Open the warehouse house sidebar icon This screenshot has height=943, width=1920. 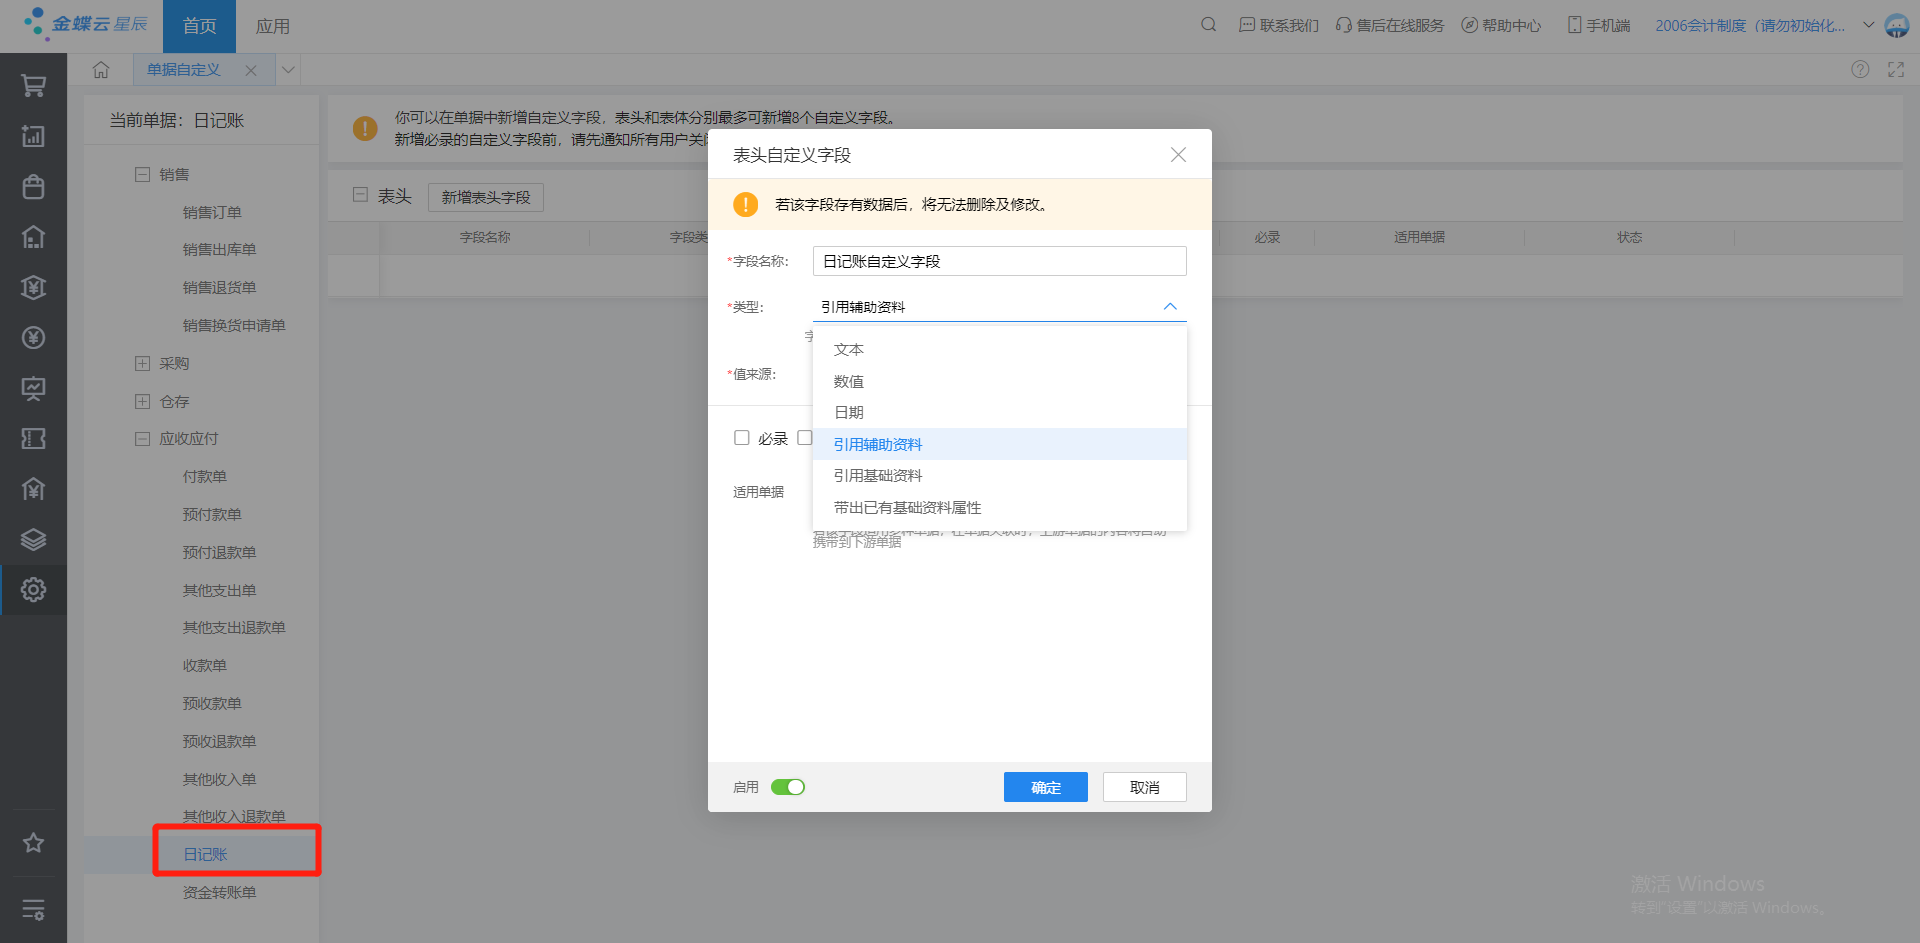tap(33, 237)
